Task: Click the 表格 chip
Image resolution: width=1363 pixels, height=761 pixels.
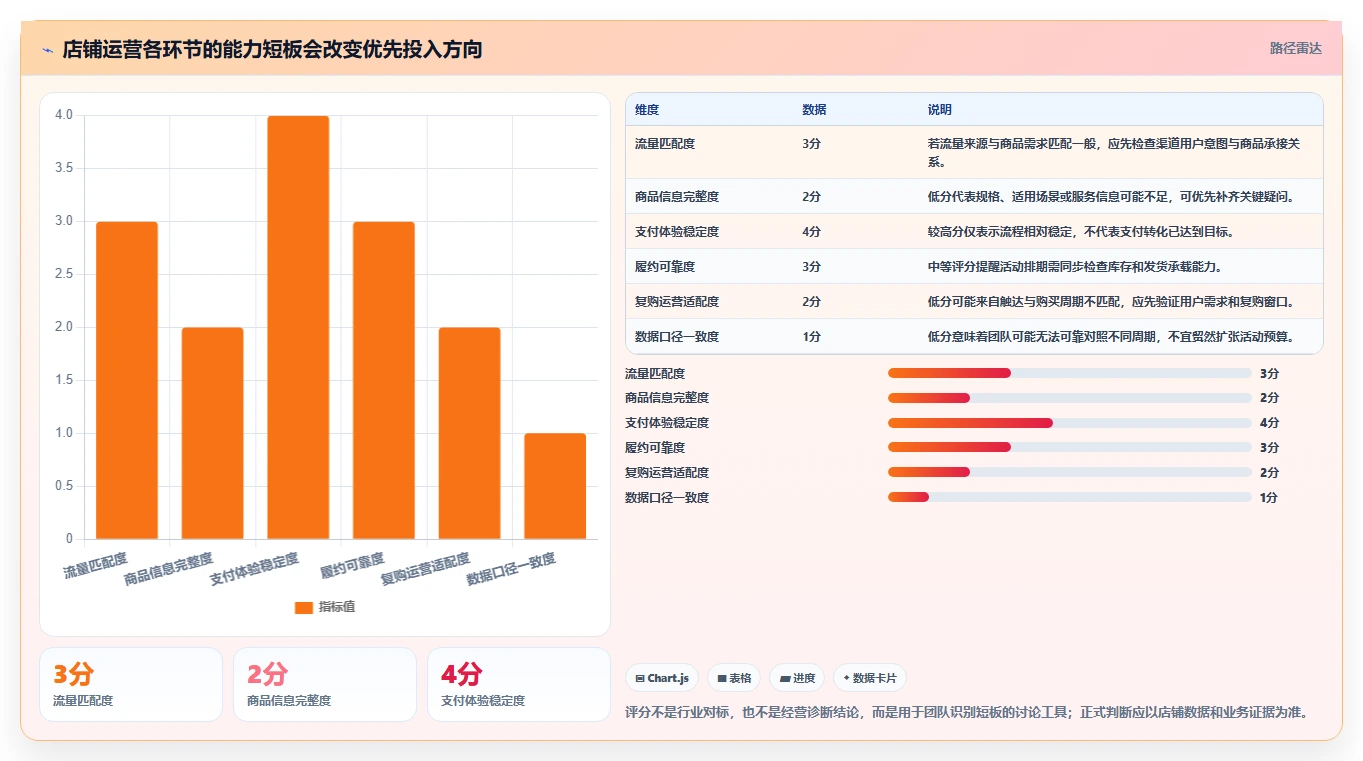Action: tap(734, 678)
